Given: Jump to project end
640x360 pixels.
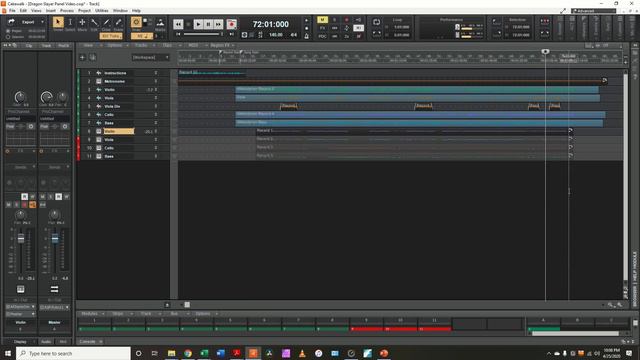Looking at the screenshot, I should 231,34.
